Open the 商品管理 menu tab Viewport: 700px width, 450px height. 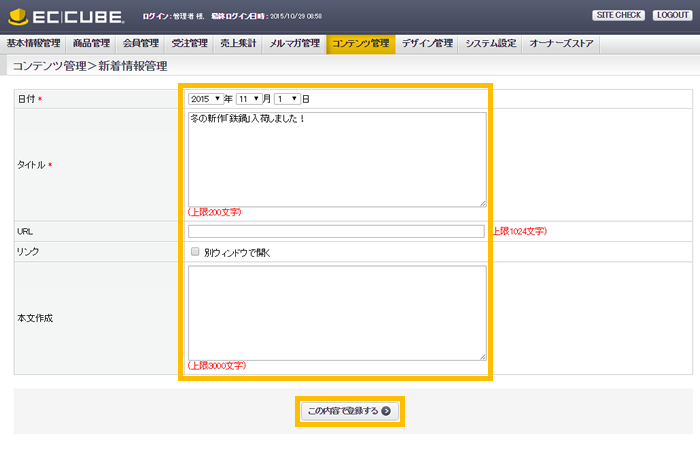tap(91, 43)
